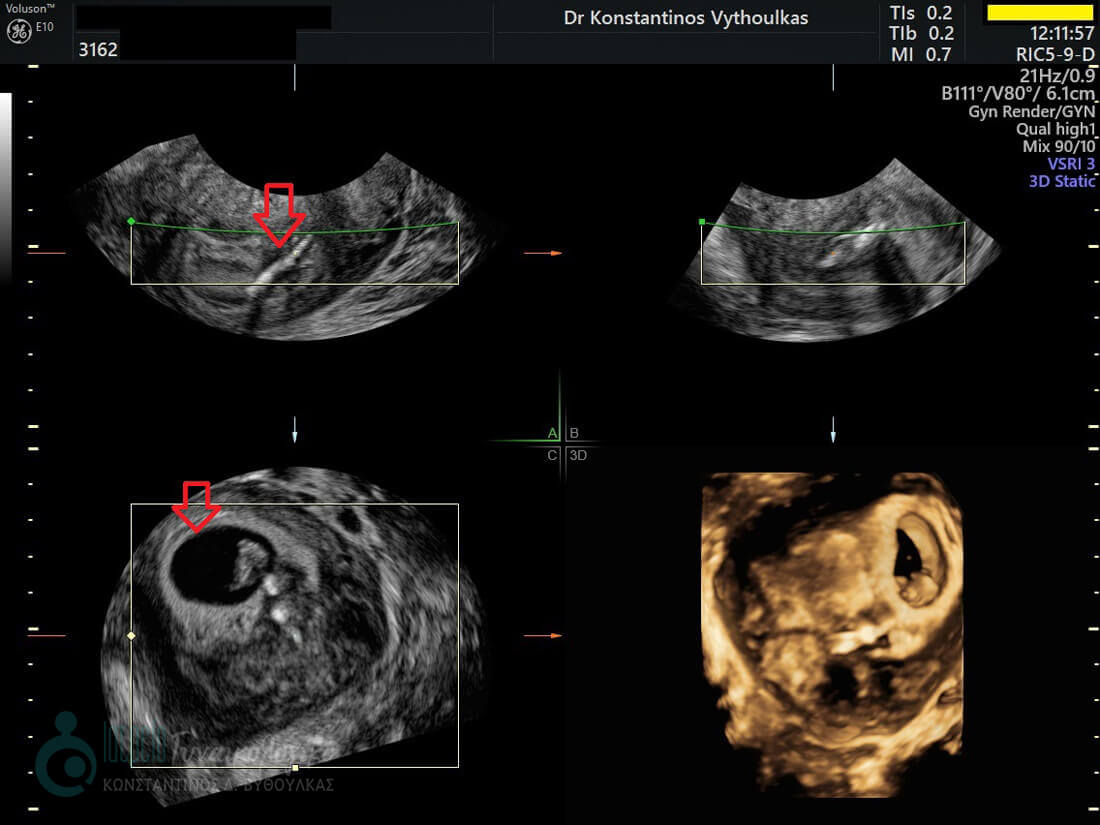
Task: Click the red arrow in the top-left scan
Action: point(278,214)
